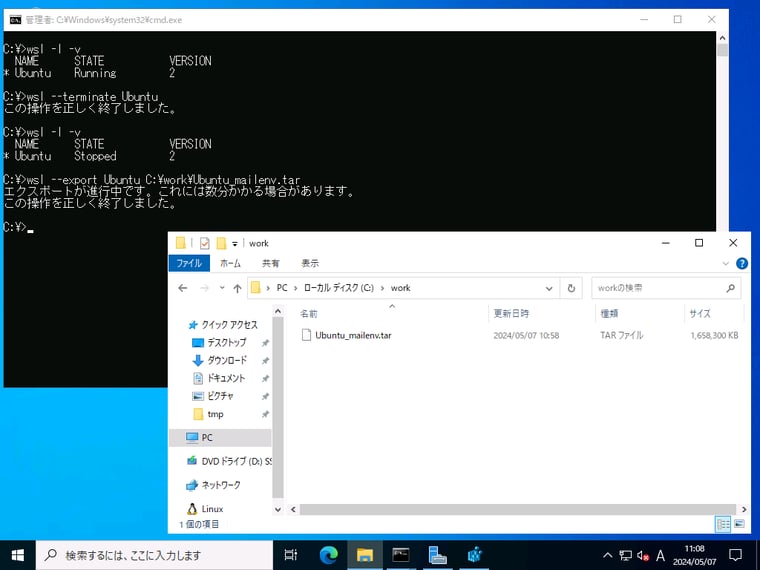
Task: Switch to large icons view
Action: pos(739,524)
